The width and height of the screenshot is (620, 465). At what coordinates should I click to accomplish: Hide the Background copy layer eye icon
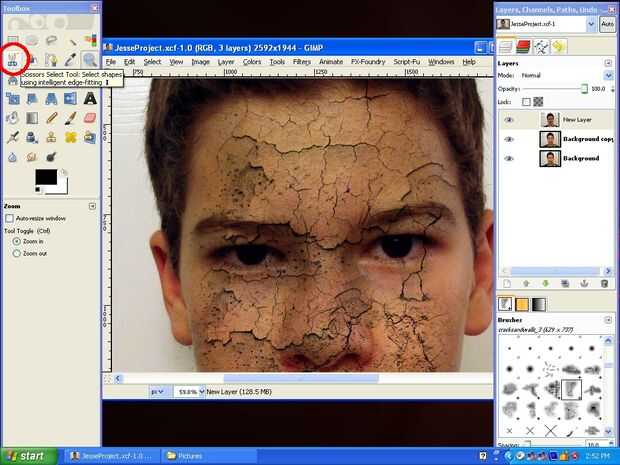tap(508, 139)
